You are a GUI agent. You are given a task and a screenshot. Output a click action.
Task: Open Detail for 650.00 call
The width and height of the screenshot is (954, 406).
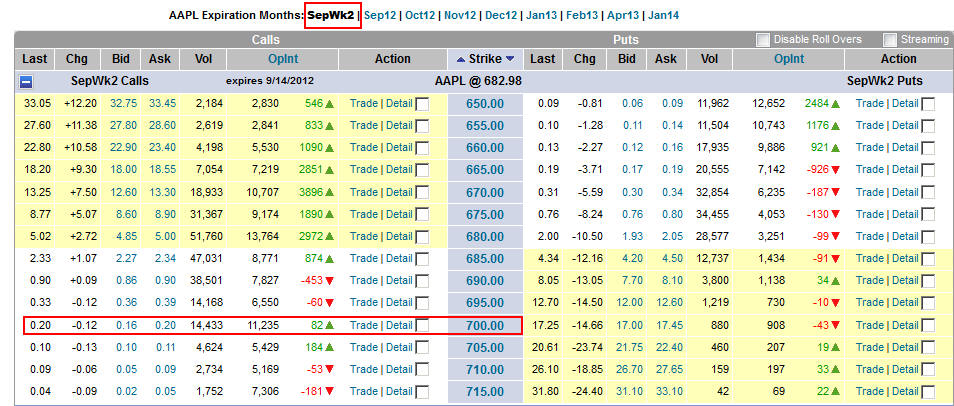(x=399, y=103)
